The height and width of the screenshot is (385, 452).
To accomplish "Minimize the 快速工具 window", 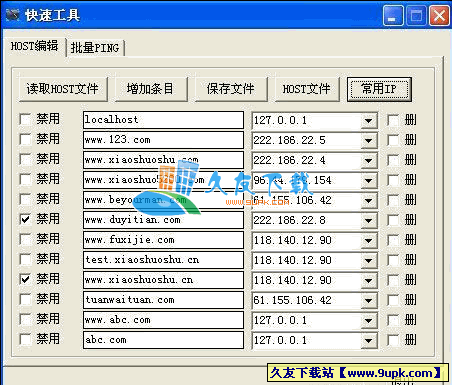I will click(393, 16).
